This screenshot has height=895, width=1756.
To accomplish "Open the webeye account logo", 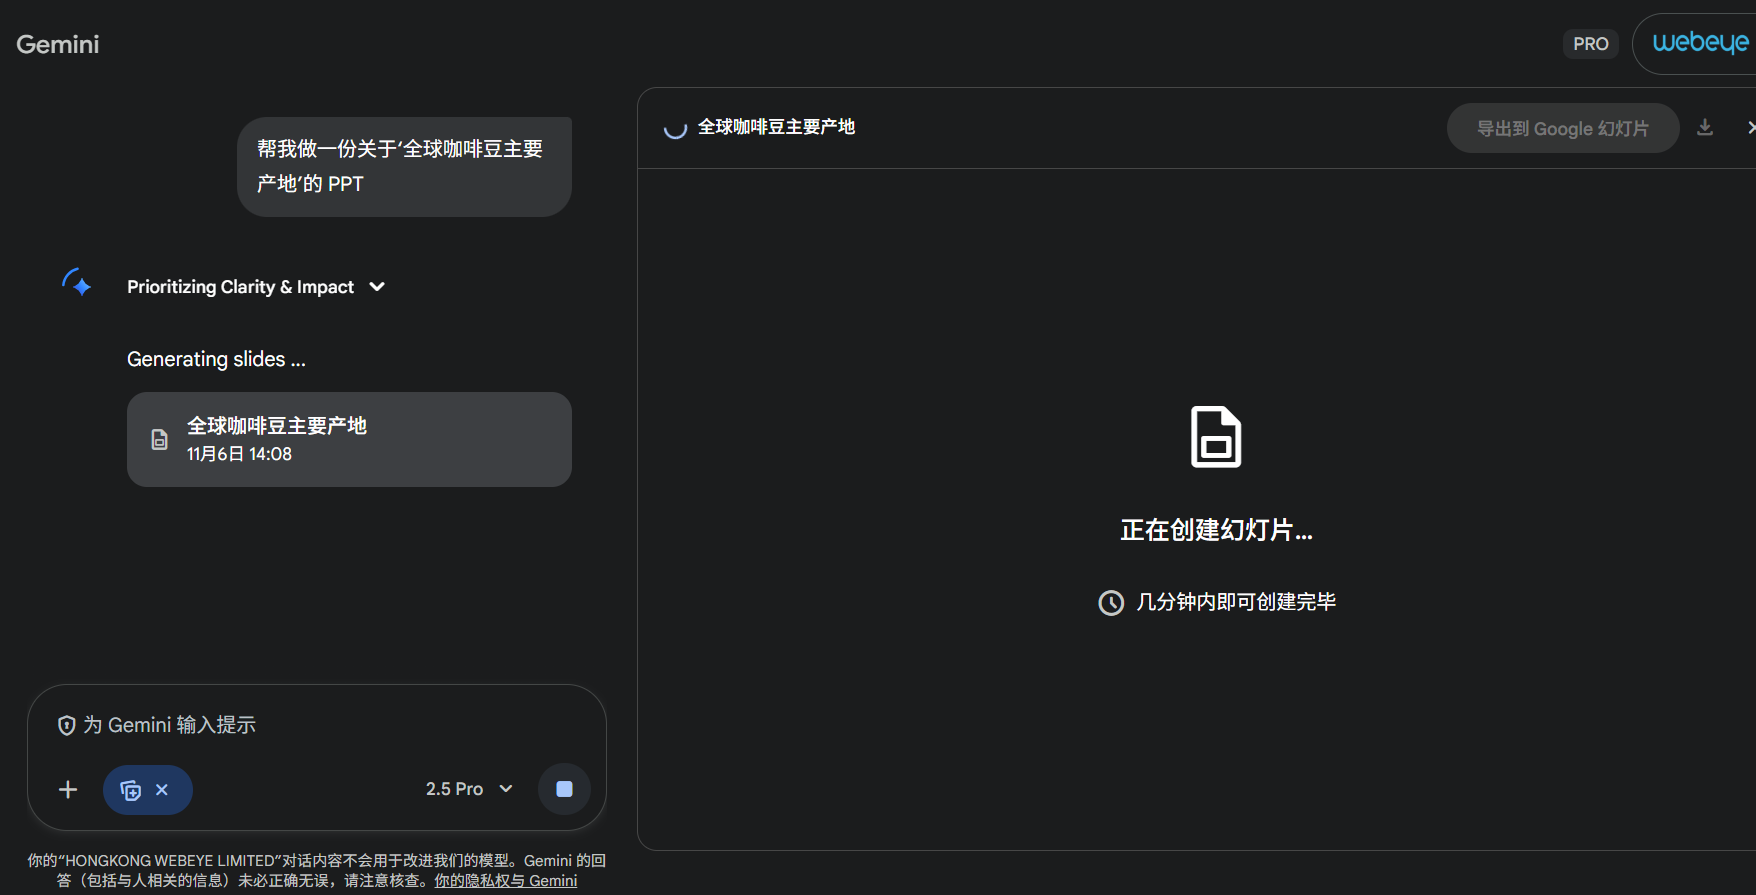I will pyautogui.click(x=1700, y=43).
